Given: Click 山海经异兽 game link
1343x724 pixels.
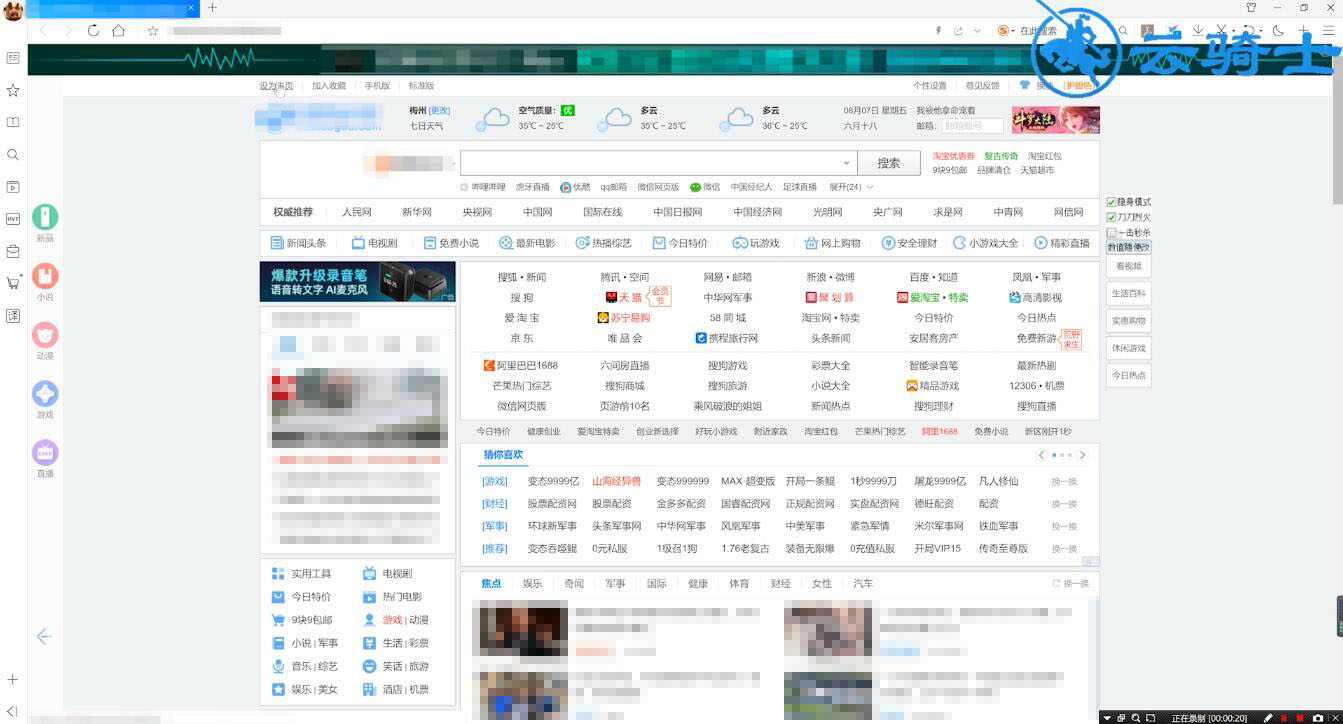Looking at the screenshot, I should point(616,481).
